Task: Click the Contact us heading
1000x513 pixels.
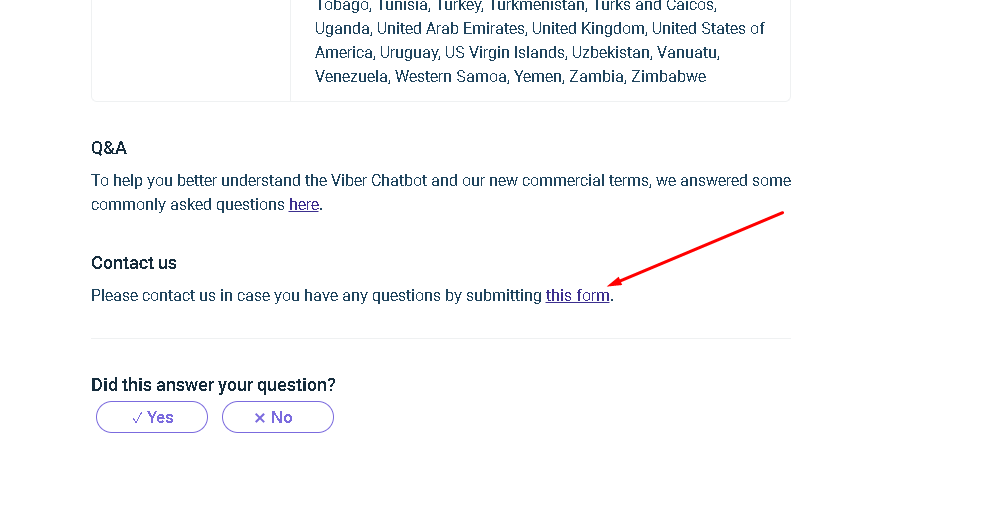Action: point(134,263)
